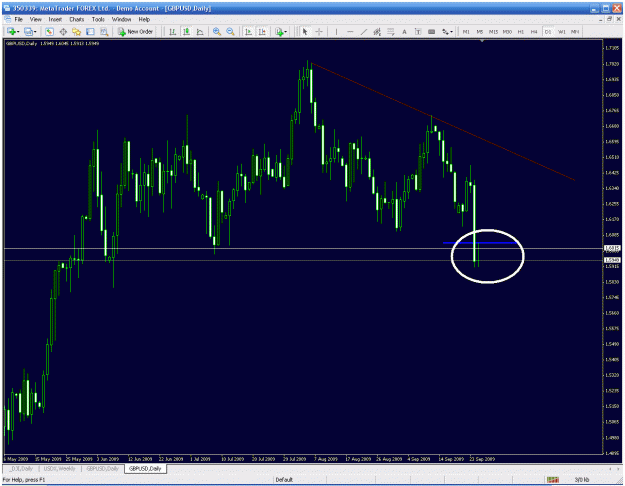Select the equidistant channel tool
Viewport: 625px width, 486px height.
377,31
